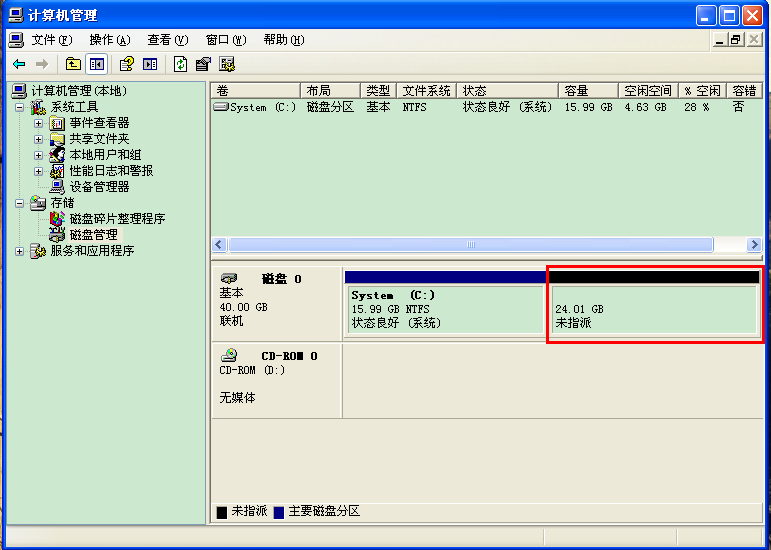Click the 磁盘碎片整理程序 icon
Image resolution: width=771 pixels, height=550 pixels.
57,219
